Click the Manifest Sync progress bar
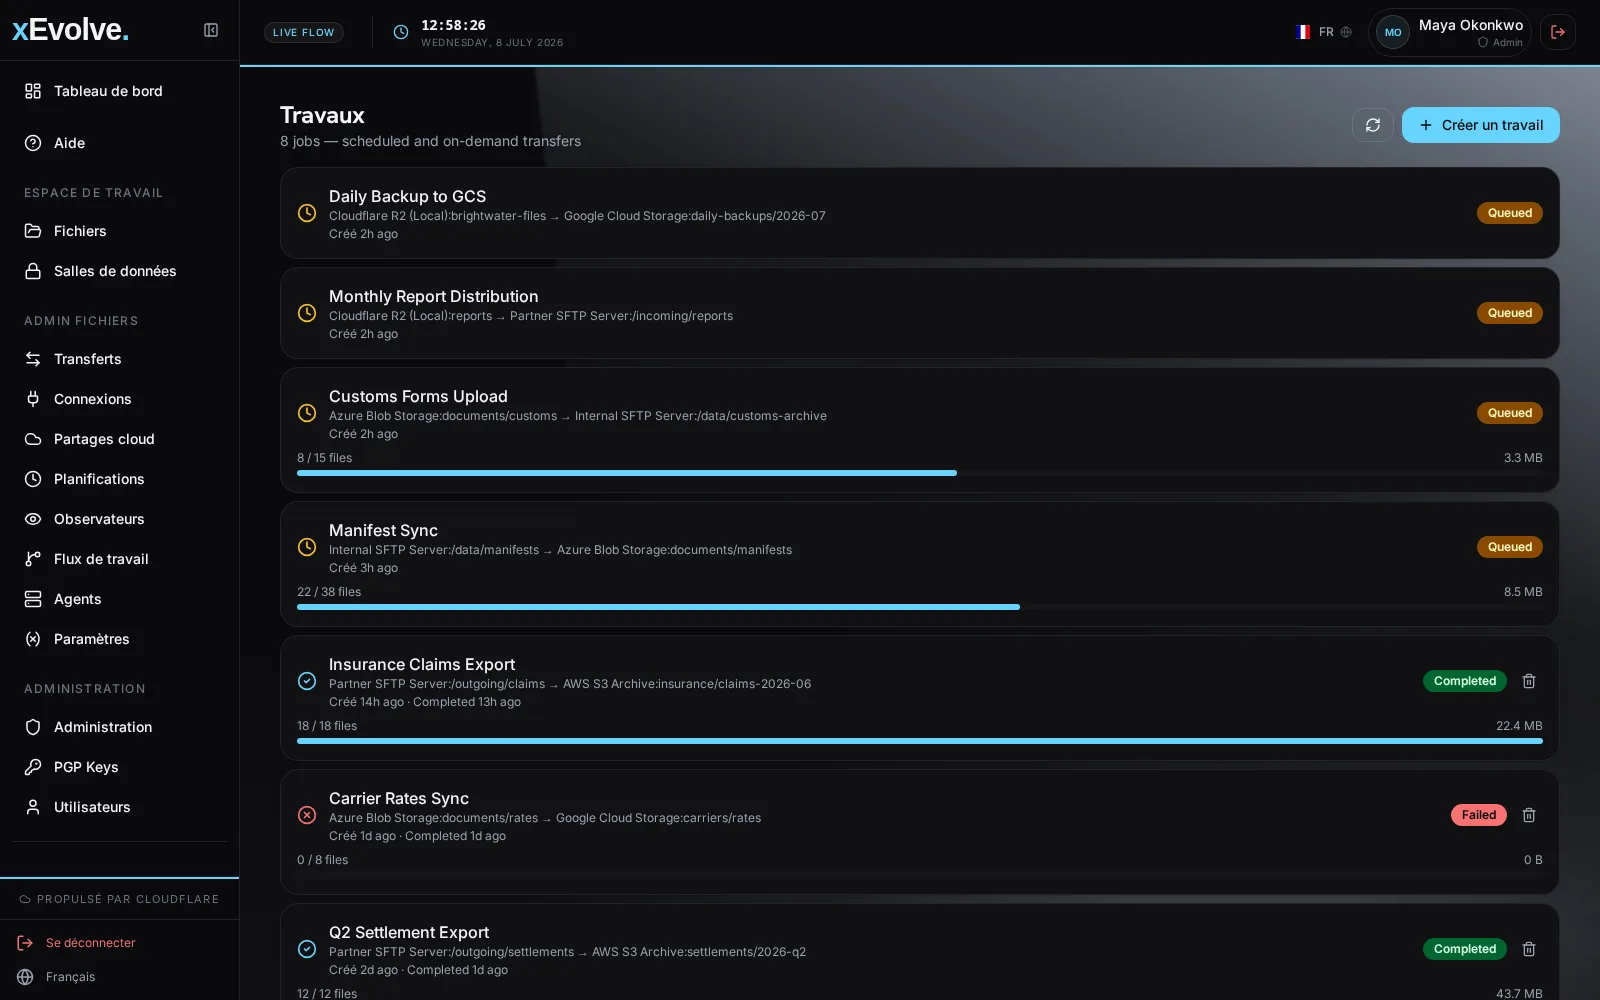The image size is (1600, 1000). click(920, 607)
